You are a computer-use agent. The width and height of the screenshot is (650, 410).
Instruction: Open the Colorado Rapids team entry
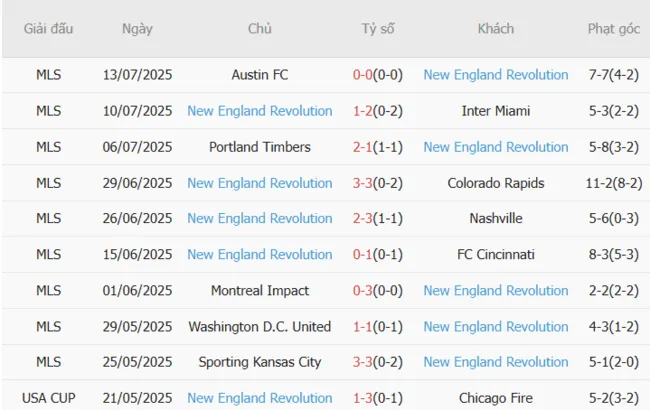click(x=496, y=183)
